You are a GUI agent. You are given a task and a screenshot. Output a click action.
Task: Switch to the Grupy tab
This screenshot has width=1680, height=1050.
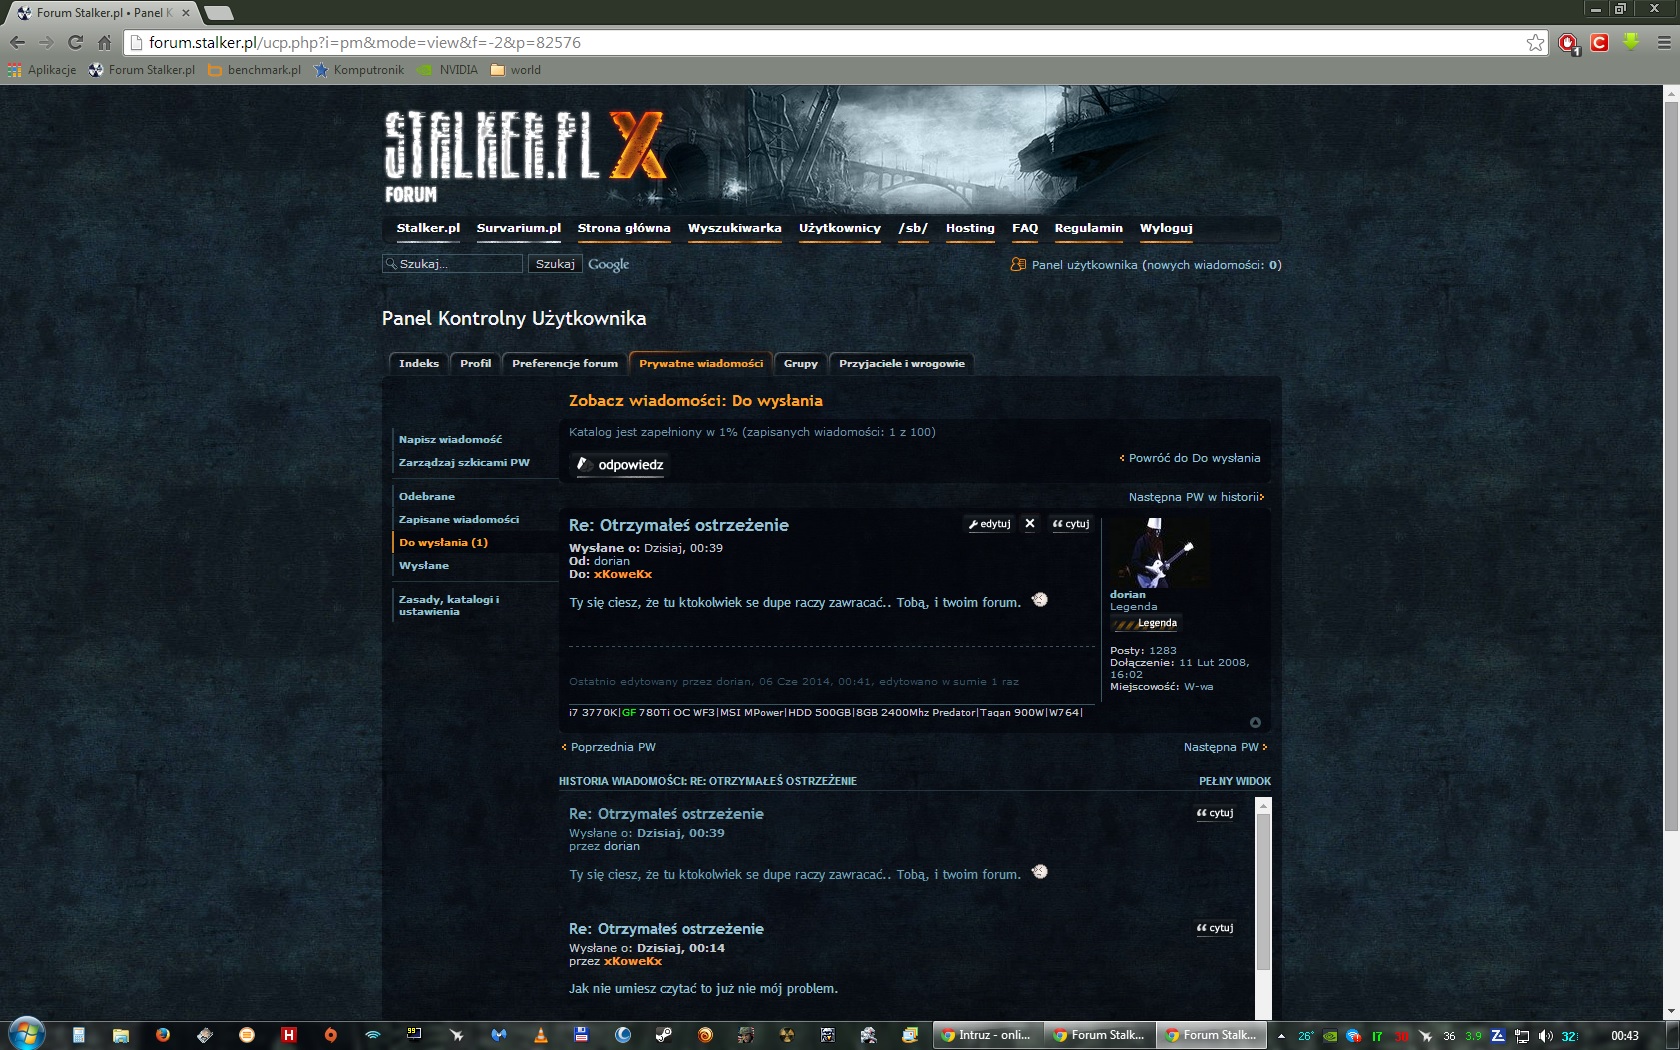[801, 364]
